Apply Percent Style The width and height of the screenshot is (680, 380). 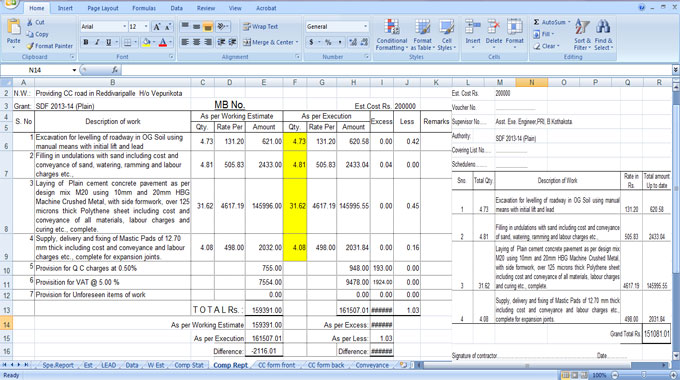click(x=328, y=42)
